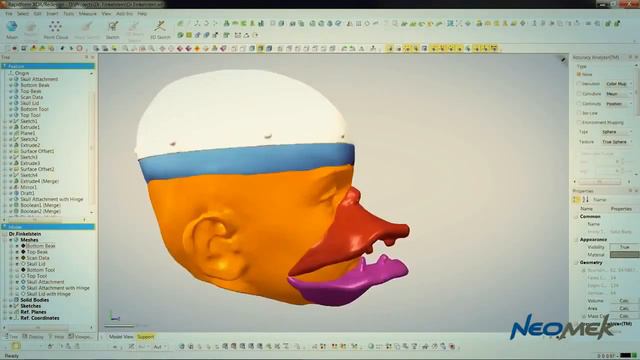Select the Continuity radio option

tap(579, 104)
